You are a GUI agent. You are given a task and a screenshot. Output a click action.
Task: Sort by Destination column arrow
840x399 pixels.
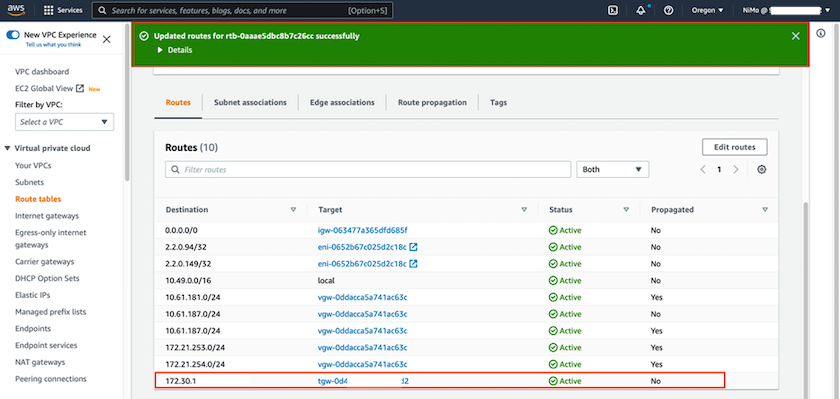[293, 210]
